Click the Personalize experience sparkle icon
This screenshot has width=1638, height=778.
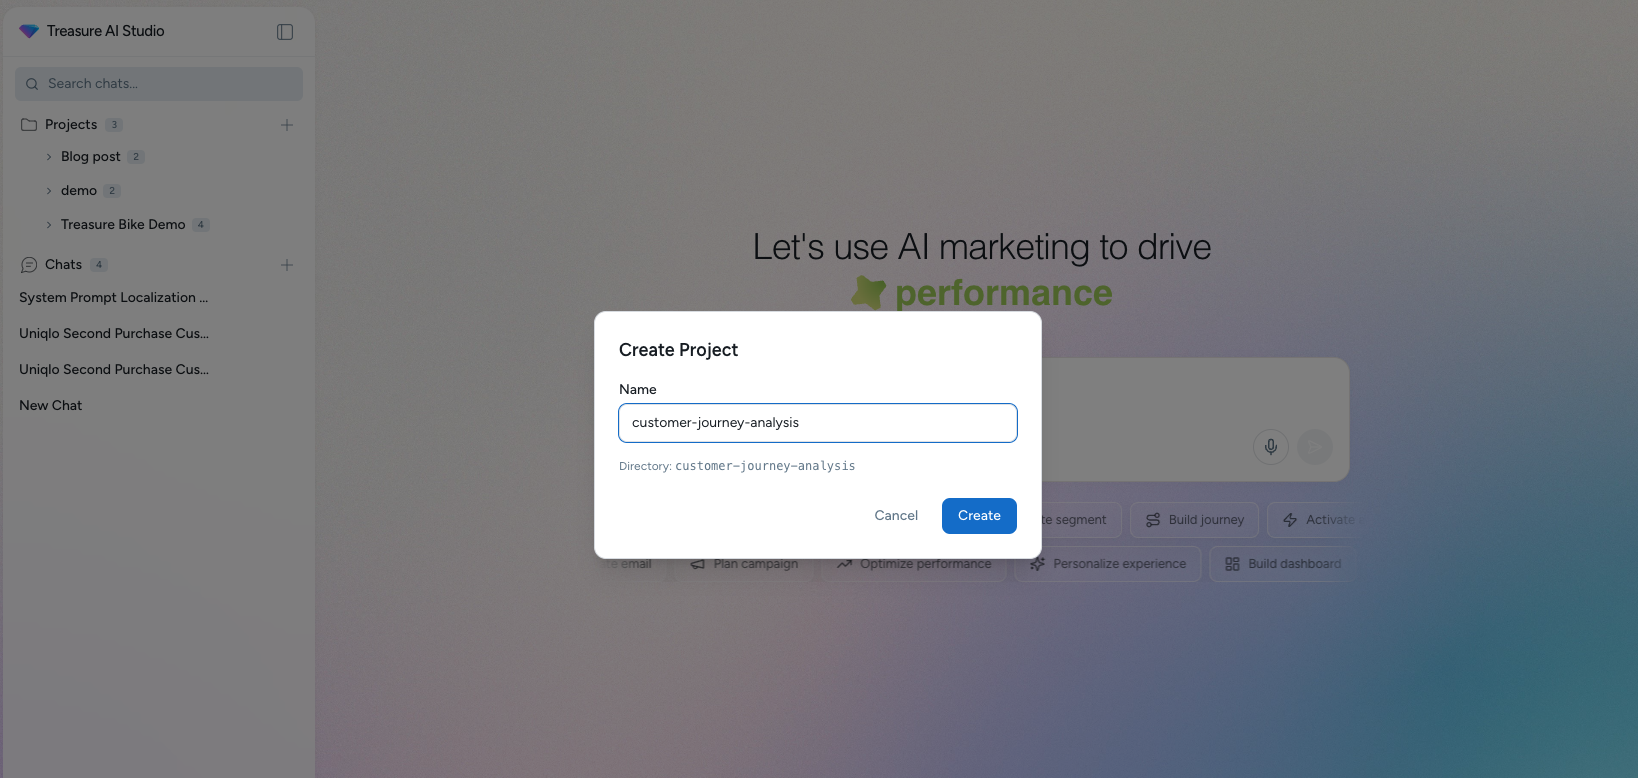[1037, 564]
